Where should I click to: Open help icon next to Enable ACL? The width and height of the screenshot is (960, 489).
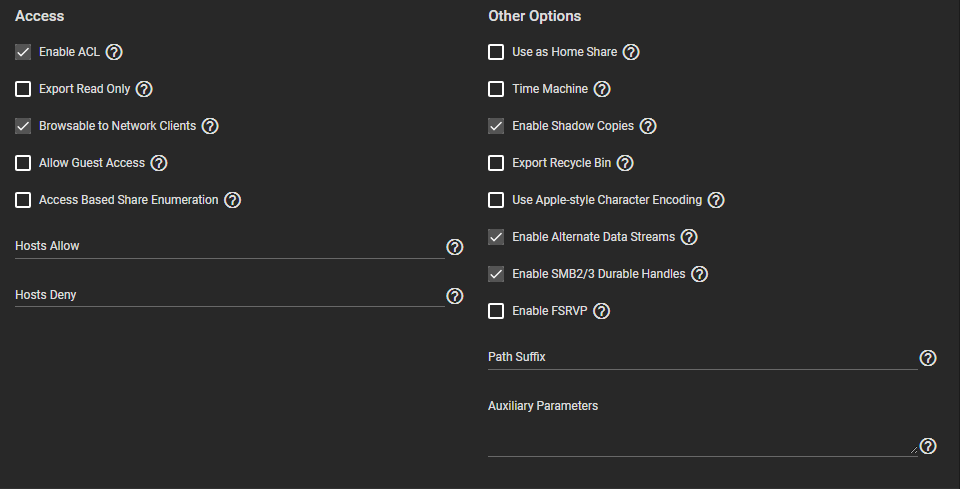coord(114,52)
